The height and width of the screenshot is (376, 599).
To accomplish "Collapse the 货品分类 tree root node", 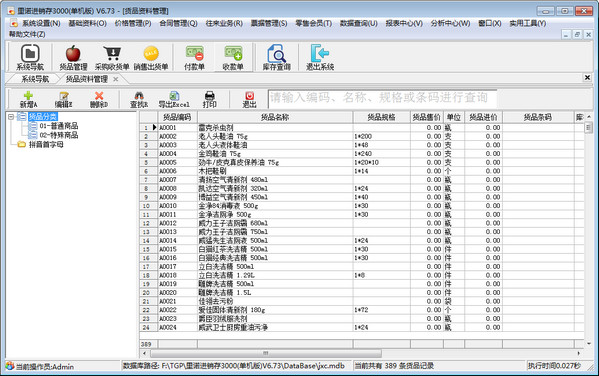I will tap(11, 117).
